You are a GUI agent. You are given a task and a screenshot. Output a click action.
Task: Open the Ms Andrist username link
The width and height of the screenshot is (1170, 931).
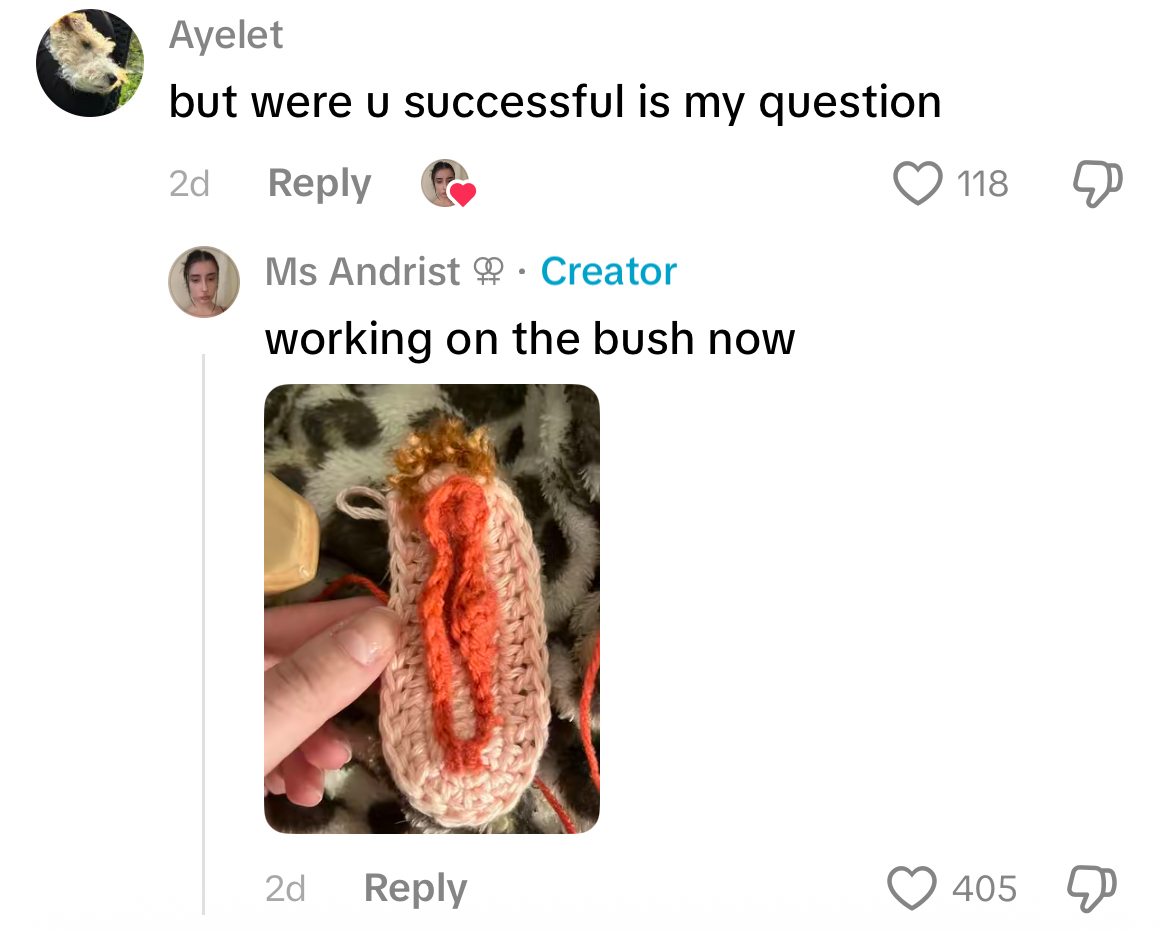point(363,272)
